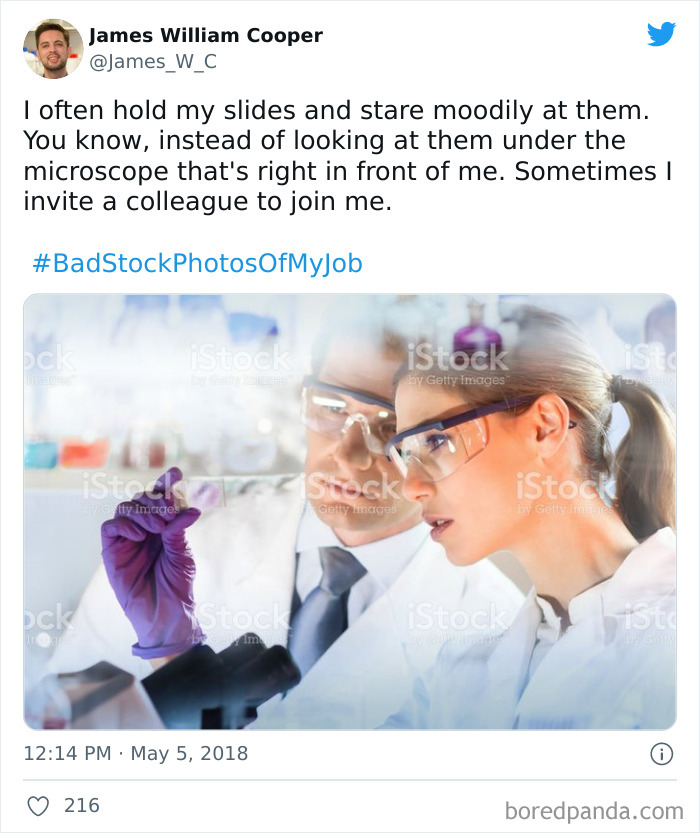Enlarge the embedded laboratory stock photo
The width and height of the screenshot is (700, 833).
(x=350, y=510)
